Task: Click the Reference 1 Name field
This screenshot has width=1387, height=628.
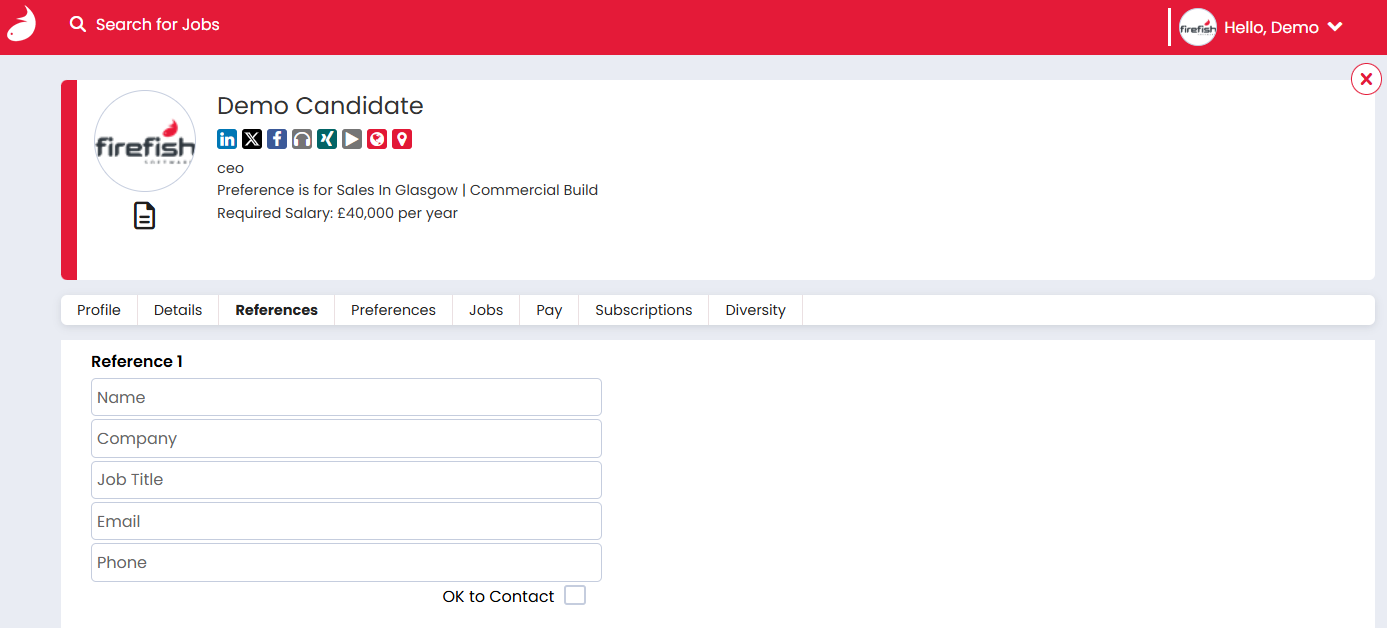Action: pos(346,397)
